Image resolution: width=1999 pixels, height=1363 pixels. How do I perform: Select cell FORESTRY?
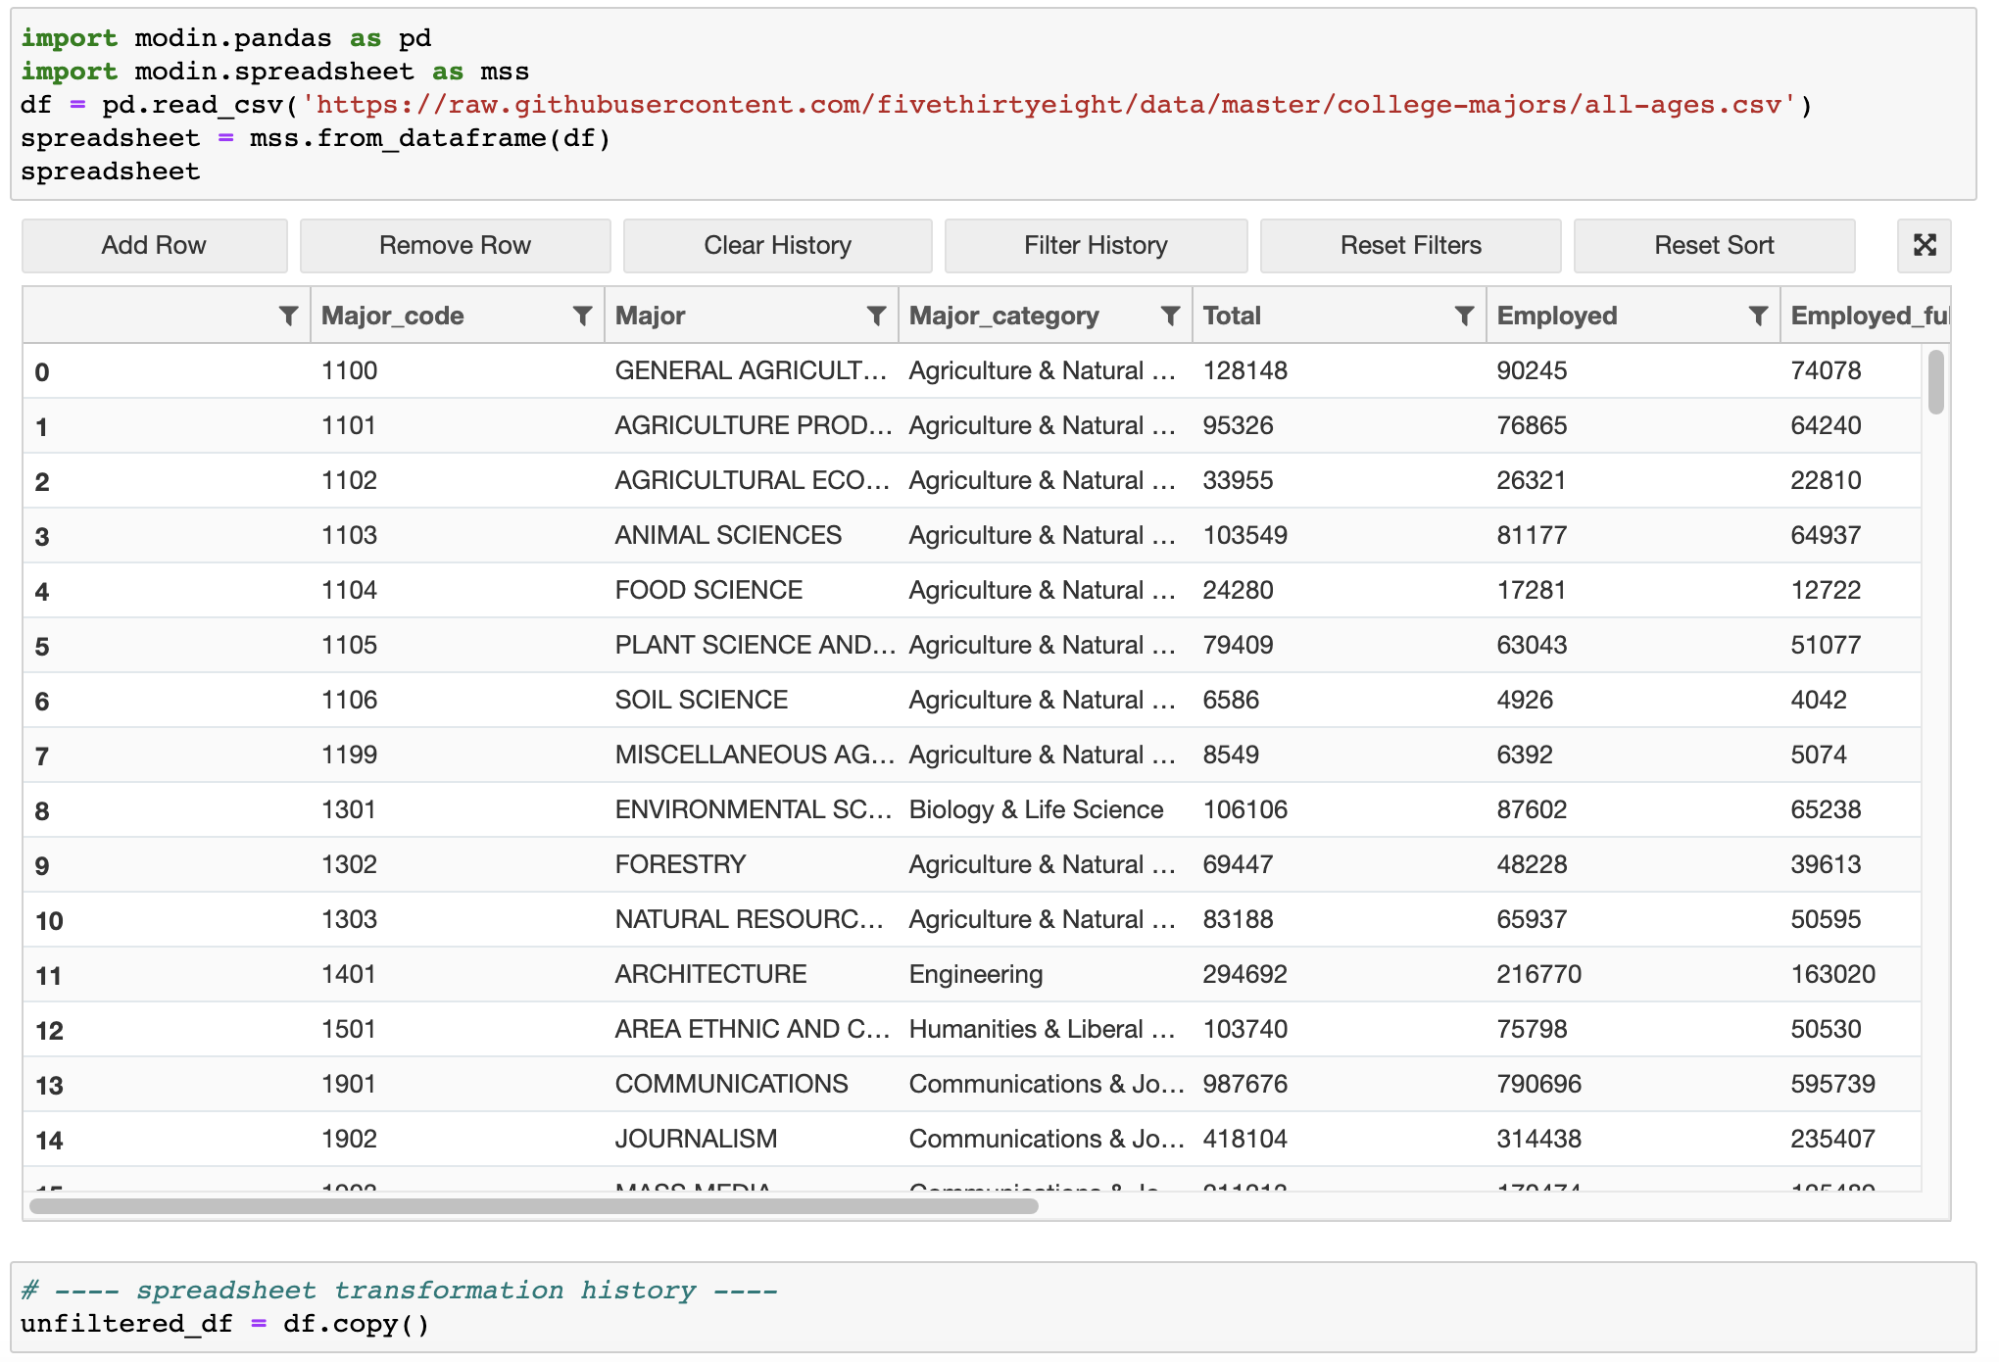tap(751, 865)
